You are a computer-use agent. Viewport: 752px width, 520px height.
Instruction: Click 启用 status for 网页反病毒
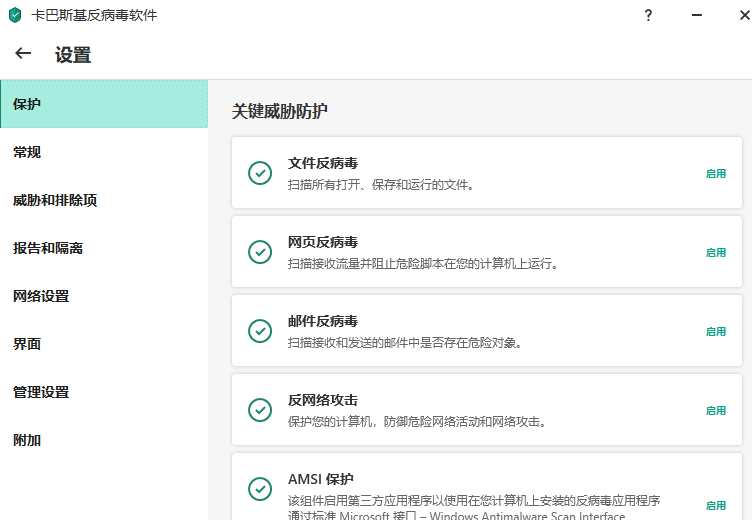click(716, 253)
